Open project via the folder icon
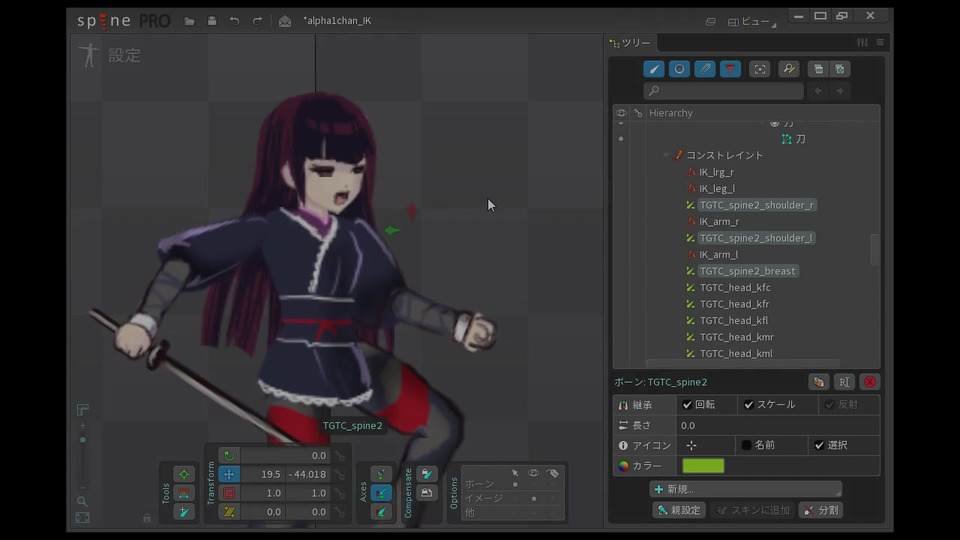Viewport: 960px width, 540px height. click(x=189, y=21)
